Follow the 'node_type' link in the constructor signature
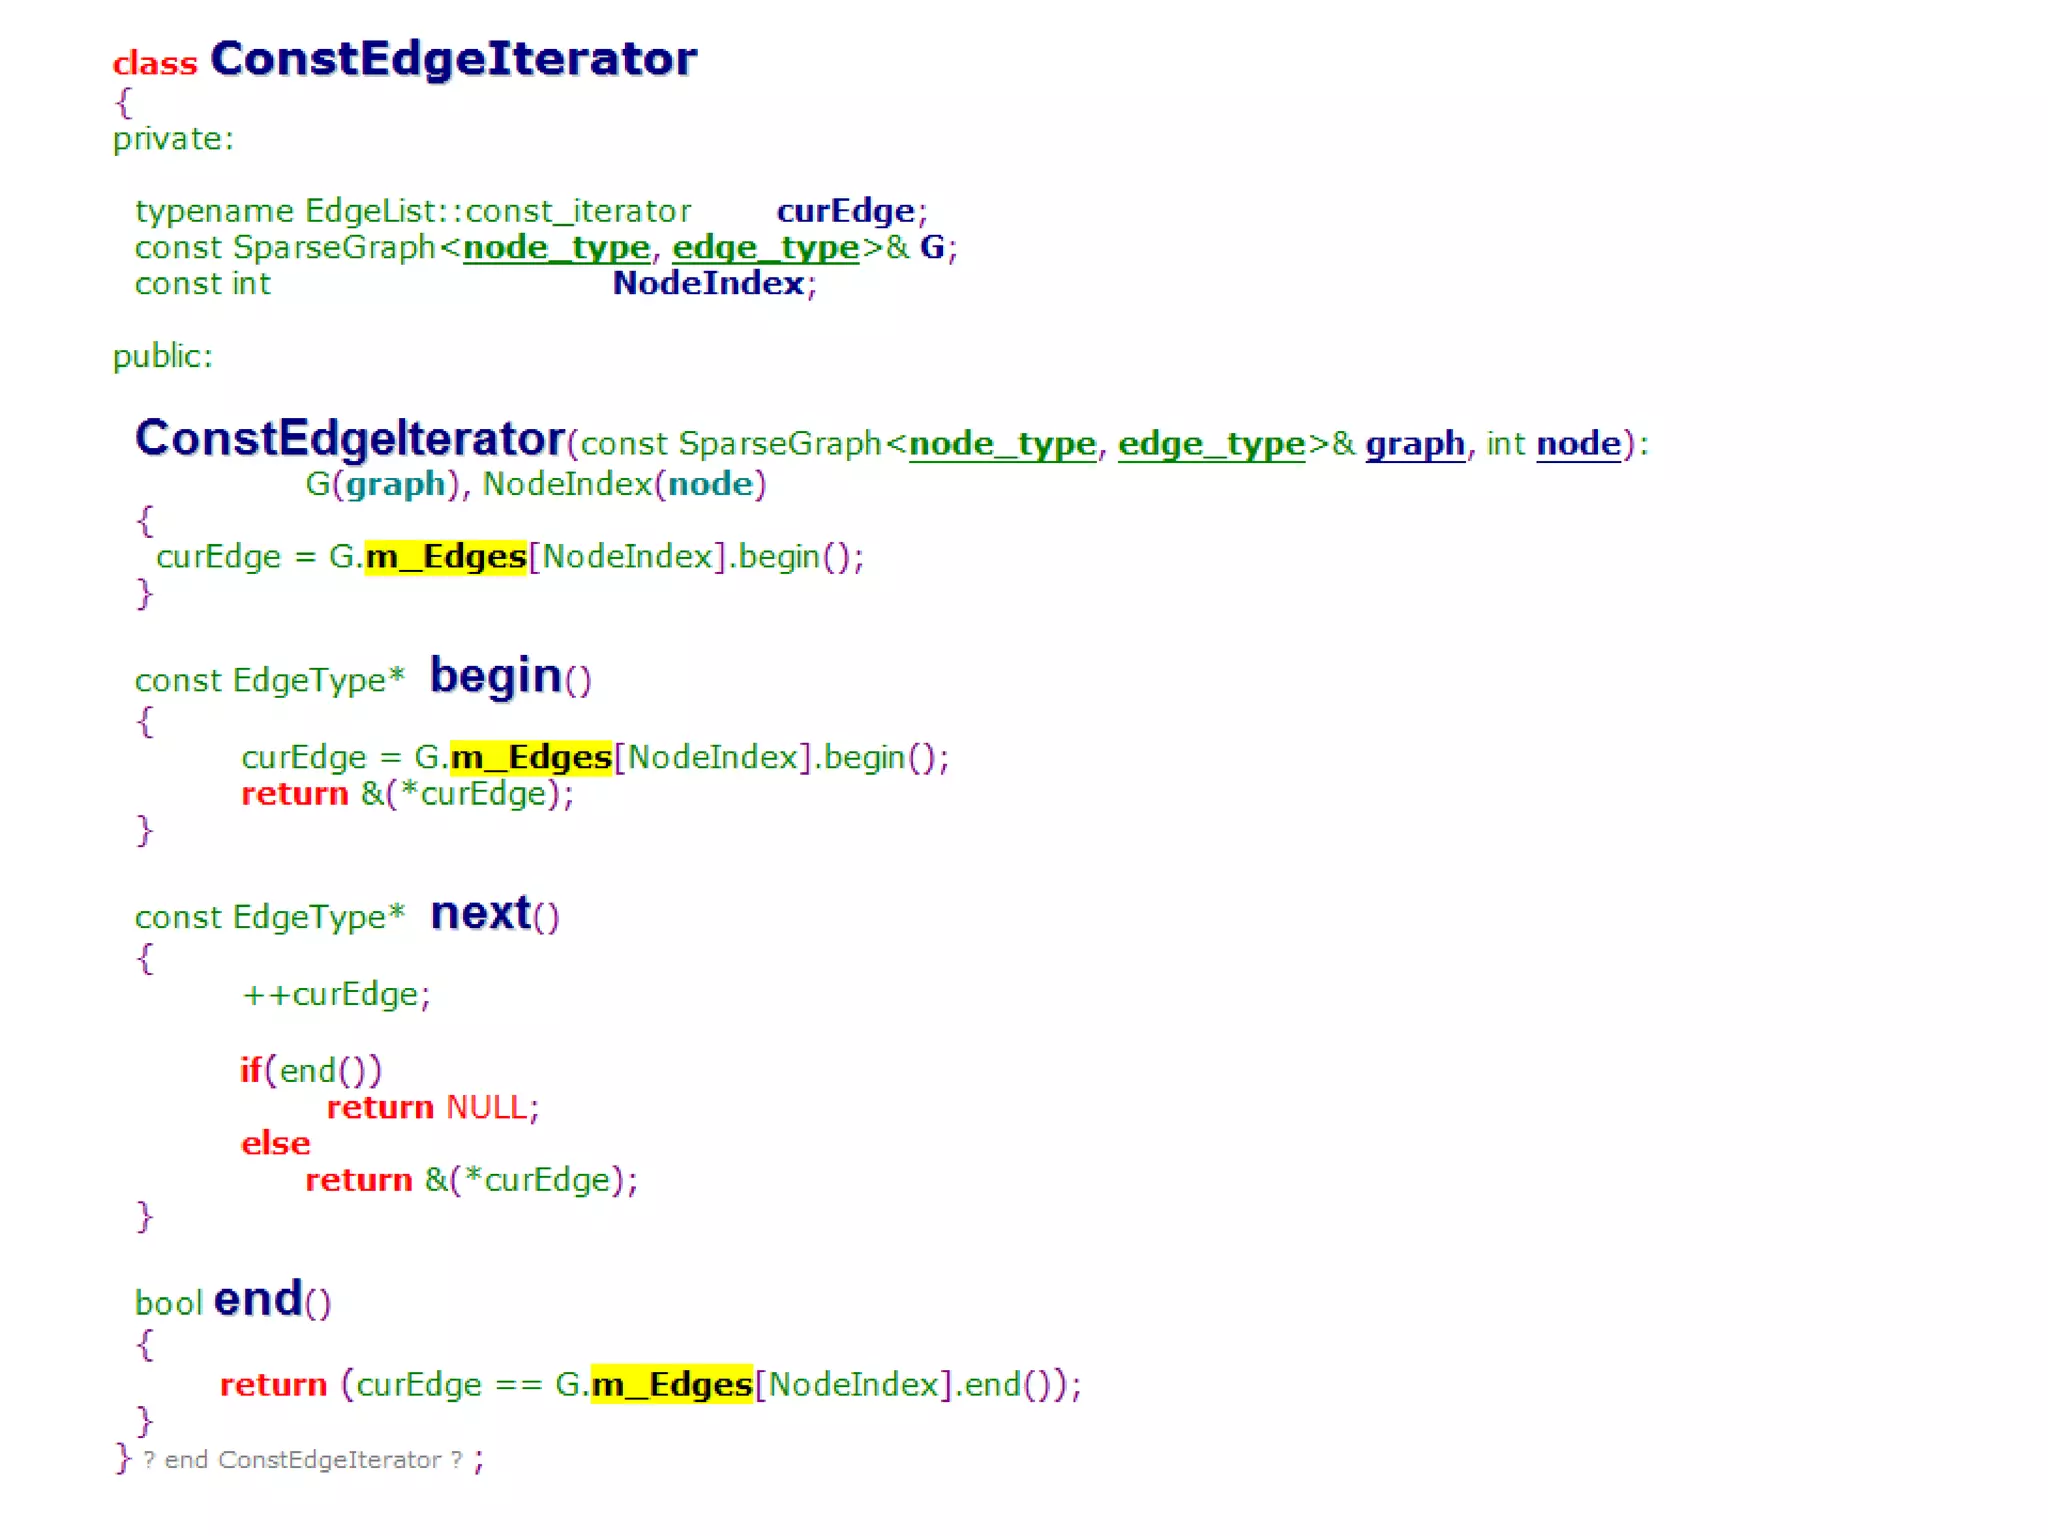Screen dimensions: 2048x1536 (1002, 443)
